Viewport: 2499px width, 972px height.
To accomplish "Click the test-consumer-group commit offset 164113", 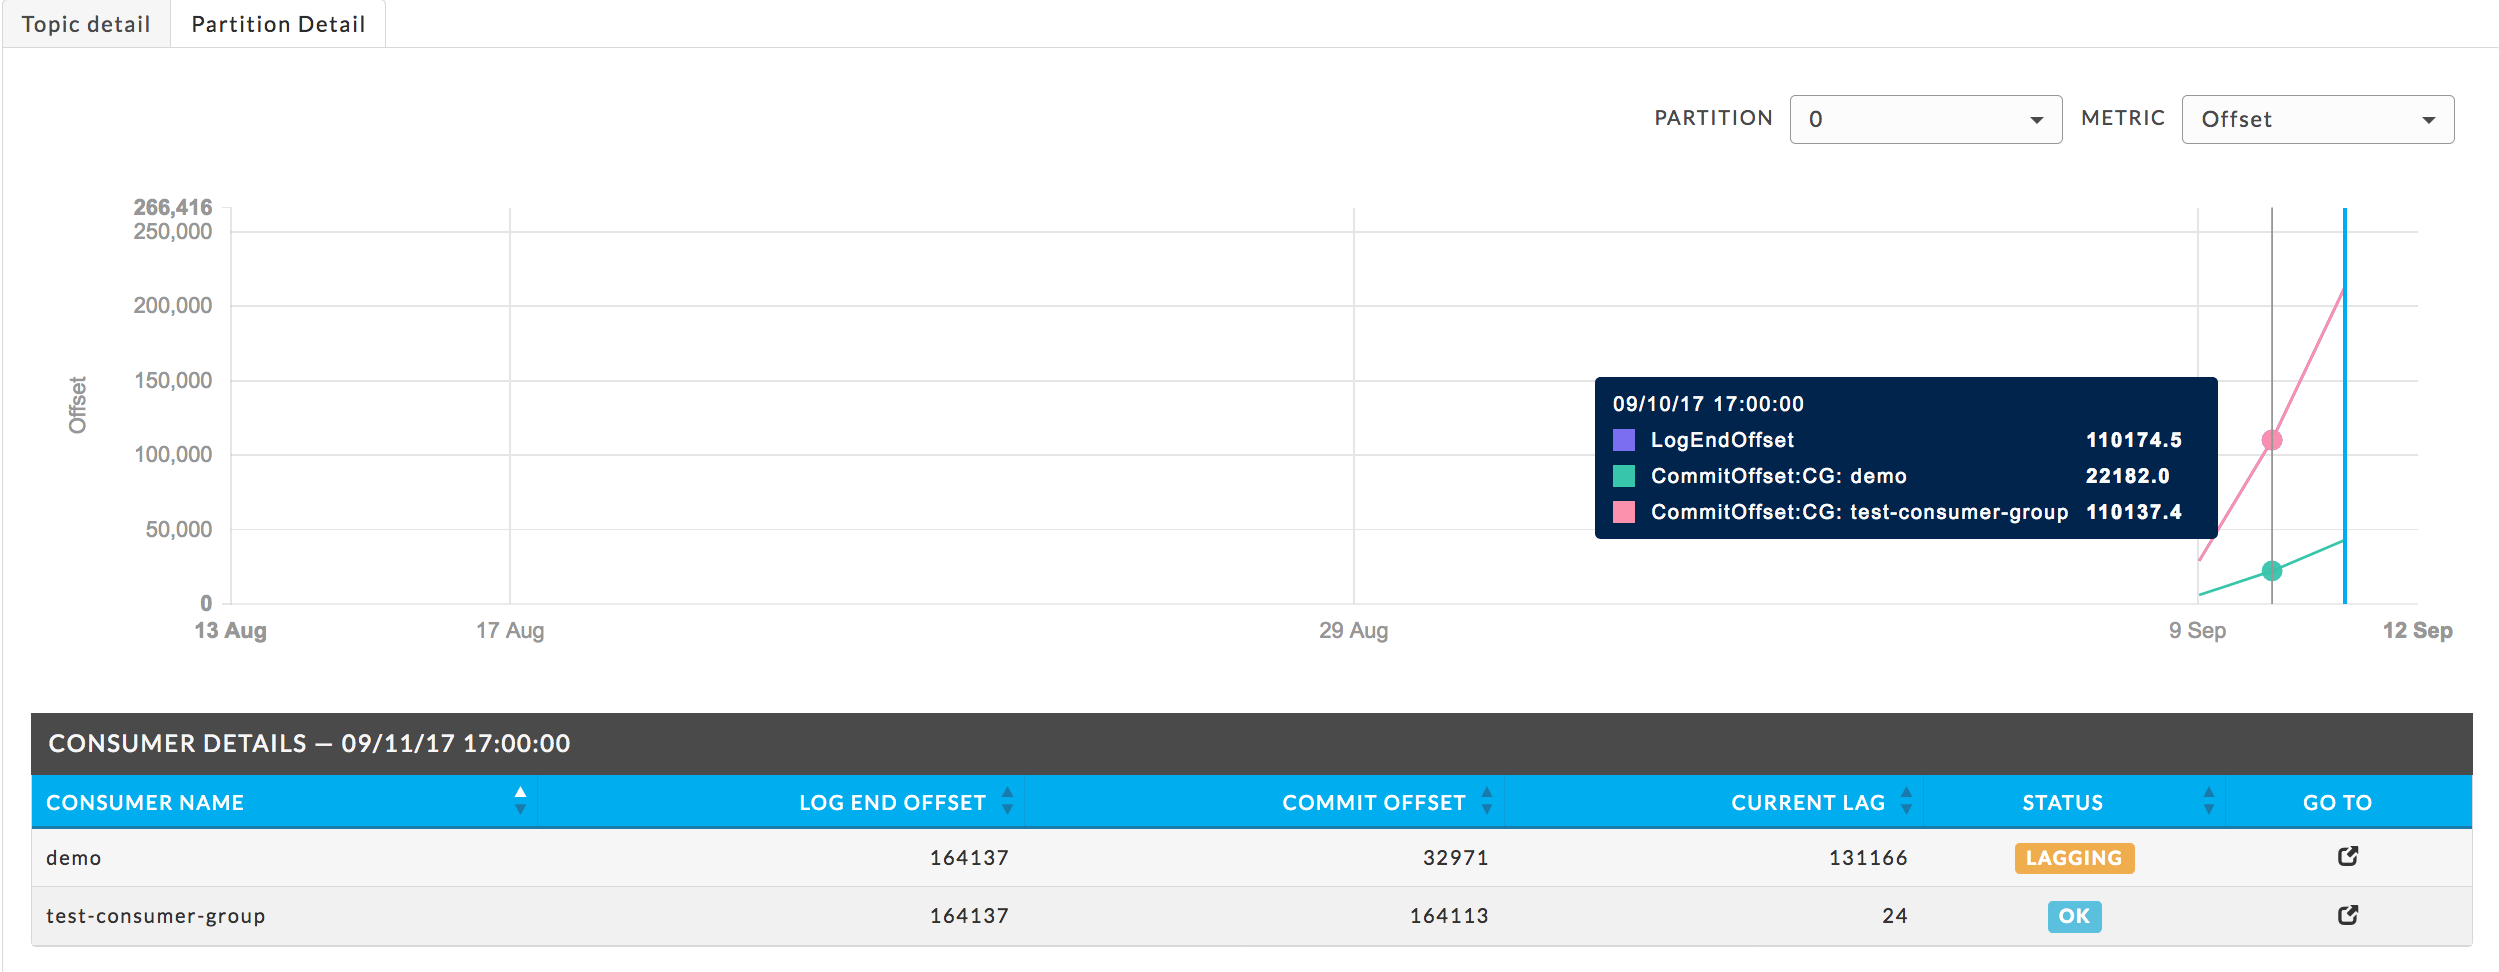I will pyautogui.click(x=1449, y=916).
